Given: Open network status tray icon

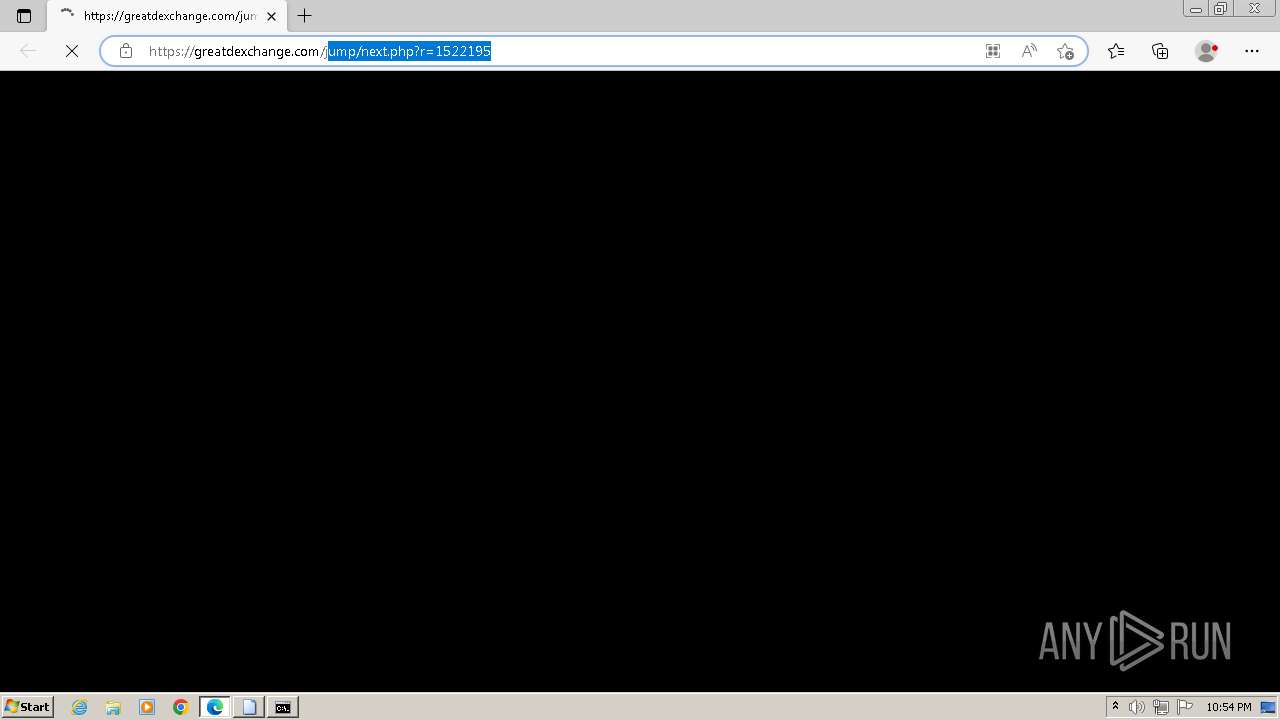Looking at the screenshot, I should (1161, 707).
